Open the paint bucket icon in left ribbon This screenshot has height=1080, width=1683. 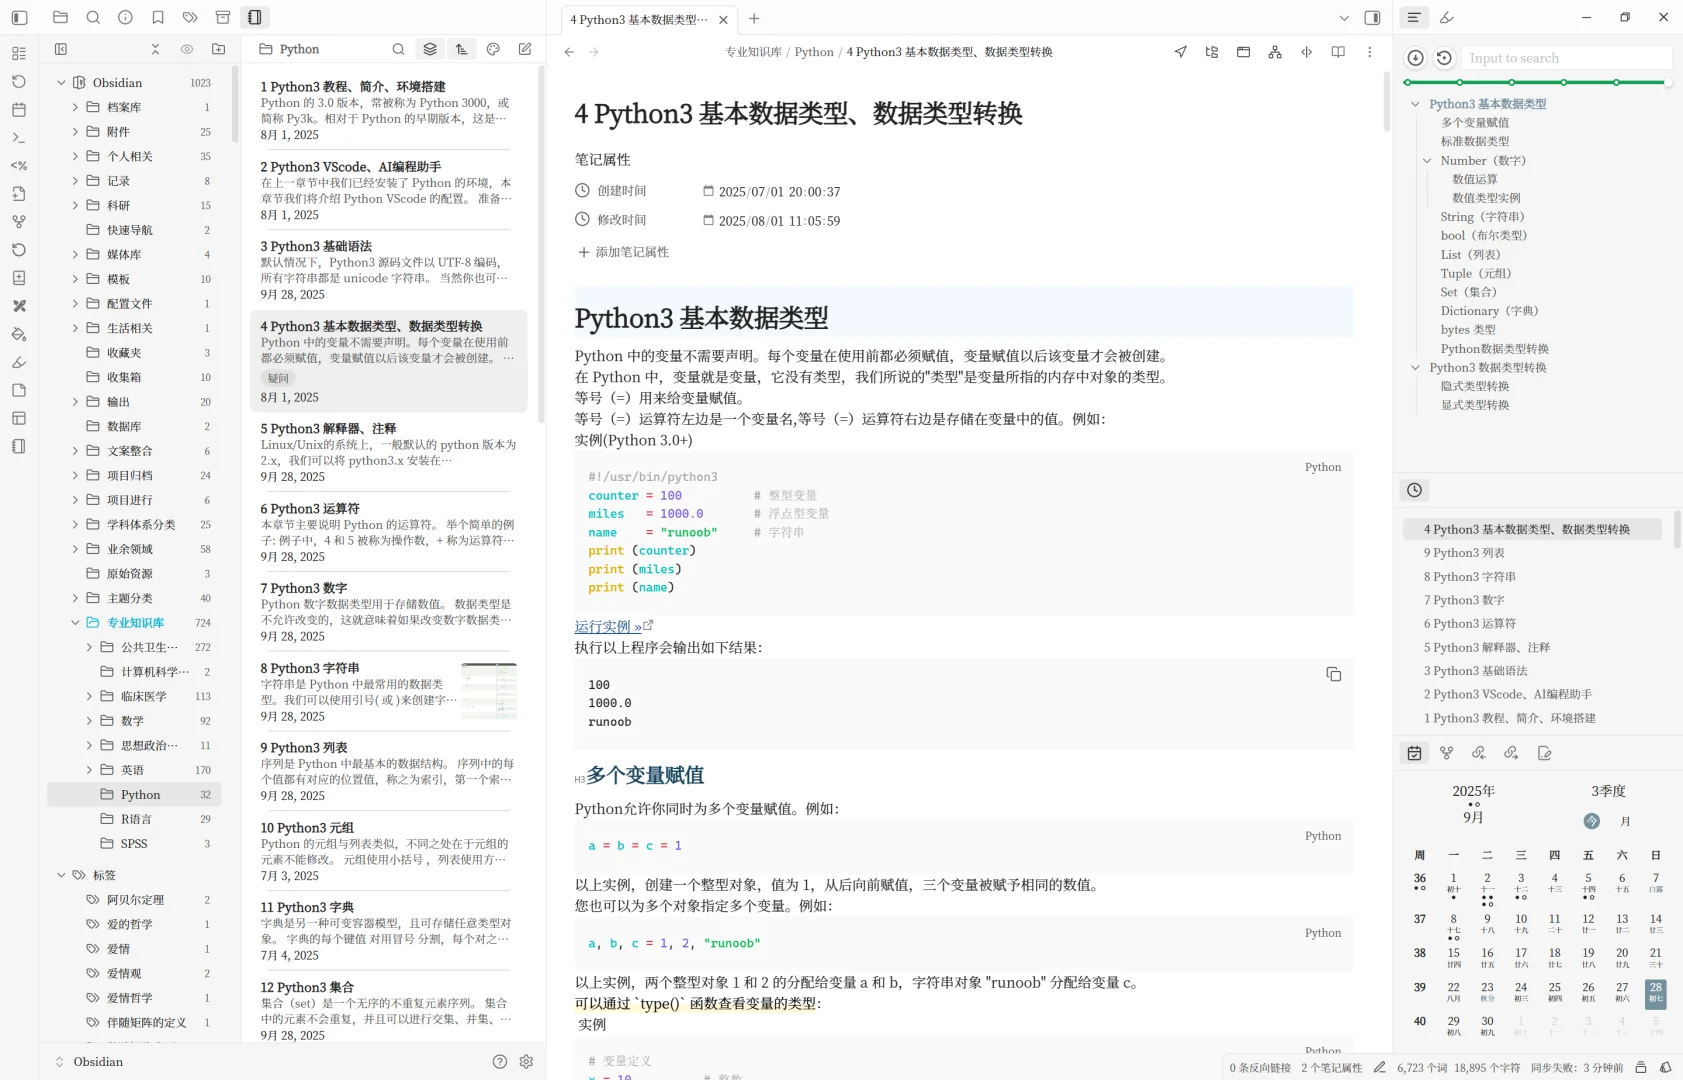19,334
